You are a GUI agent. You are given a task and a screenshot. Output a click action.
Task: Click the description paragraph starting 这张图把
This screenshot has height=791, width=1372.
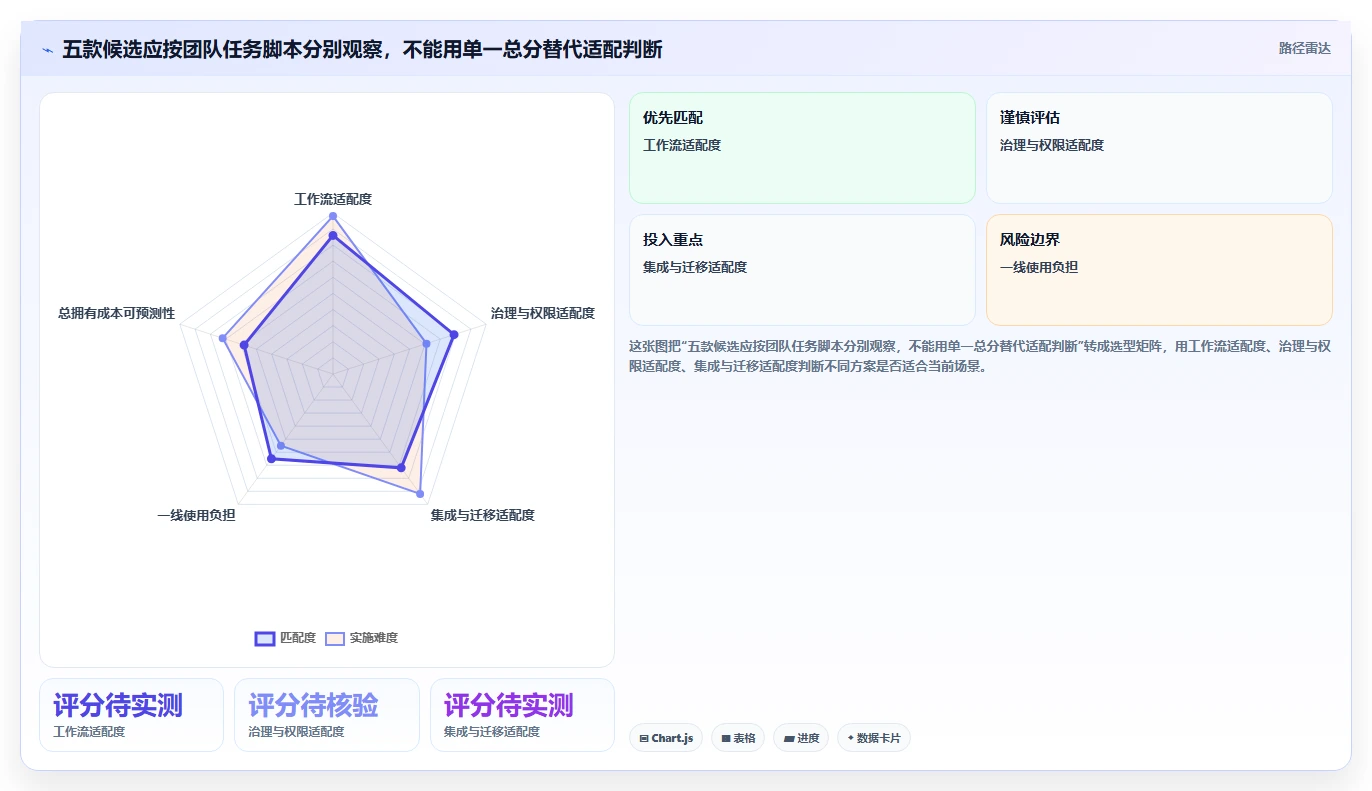[x=980, y=356]
